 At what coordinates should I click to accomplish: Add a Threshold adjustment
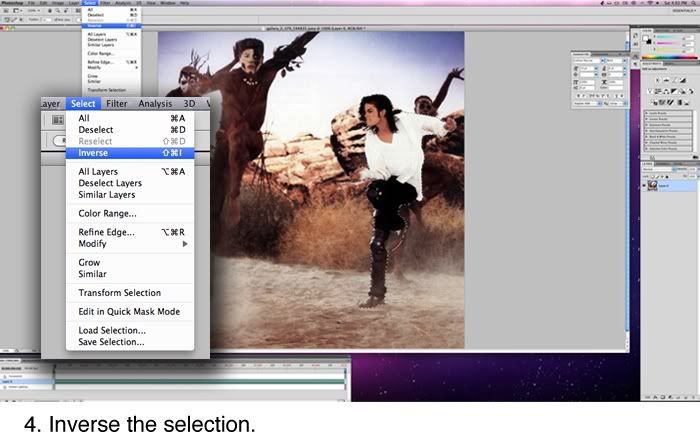[671, 103]
